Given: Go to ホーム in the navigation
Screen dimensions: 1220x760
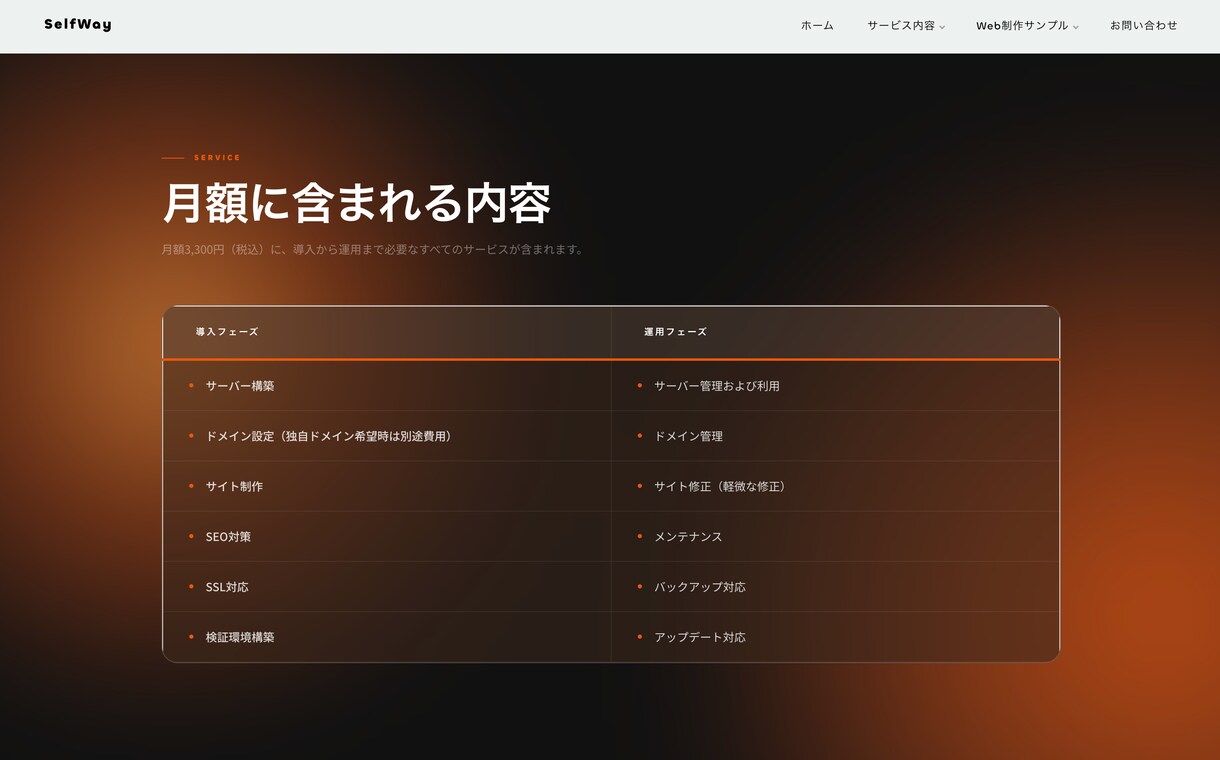Looking at the screenshot, I should pyautogui.click(x=817, y=26).
